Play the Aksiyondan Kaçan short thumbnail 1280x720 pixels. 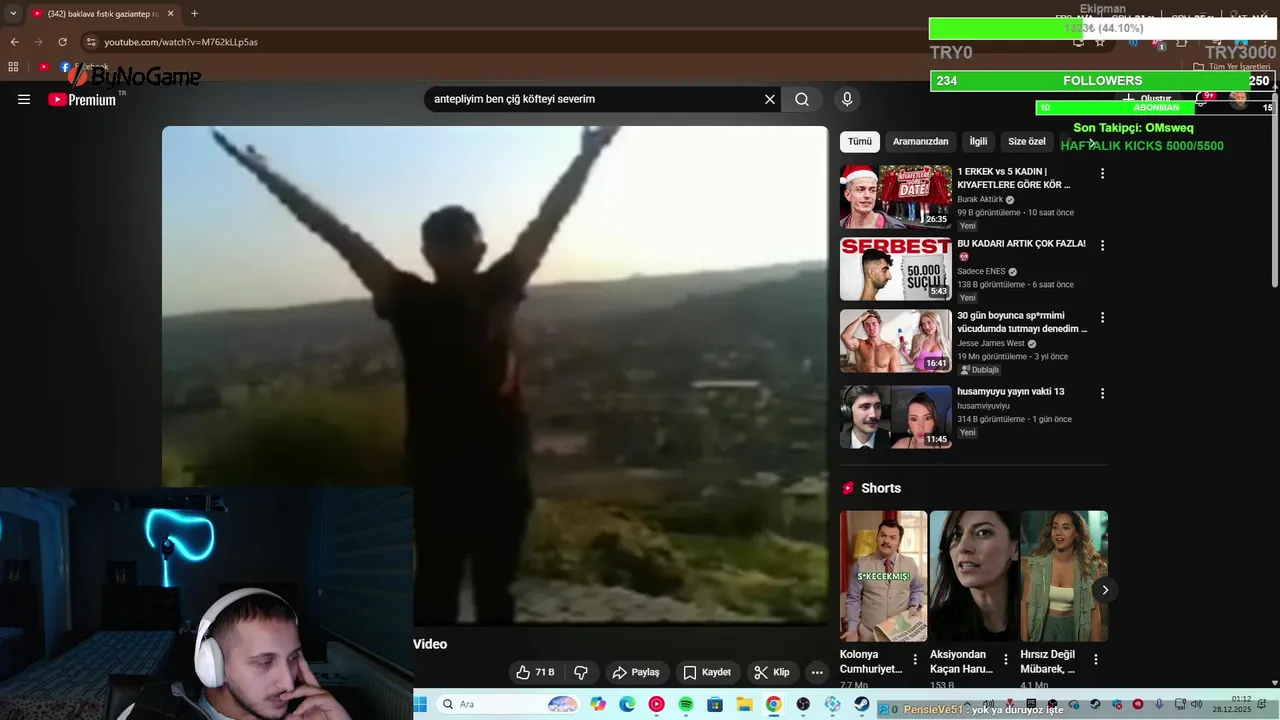point(974,576)
